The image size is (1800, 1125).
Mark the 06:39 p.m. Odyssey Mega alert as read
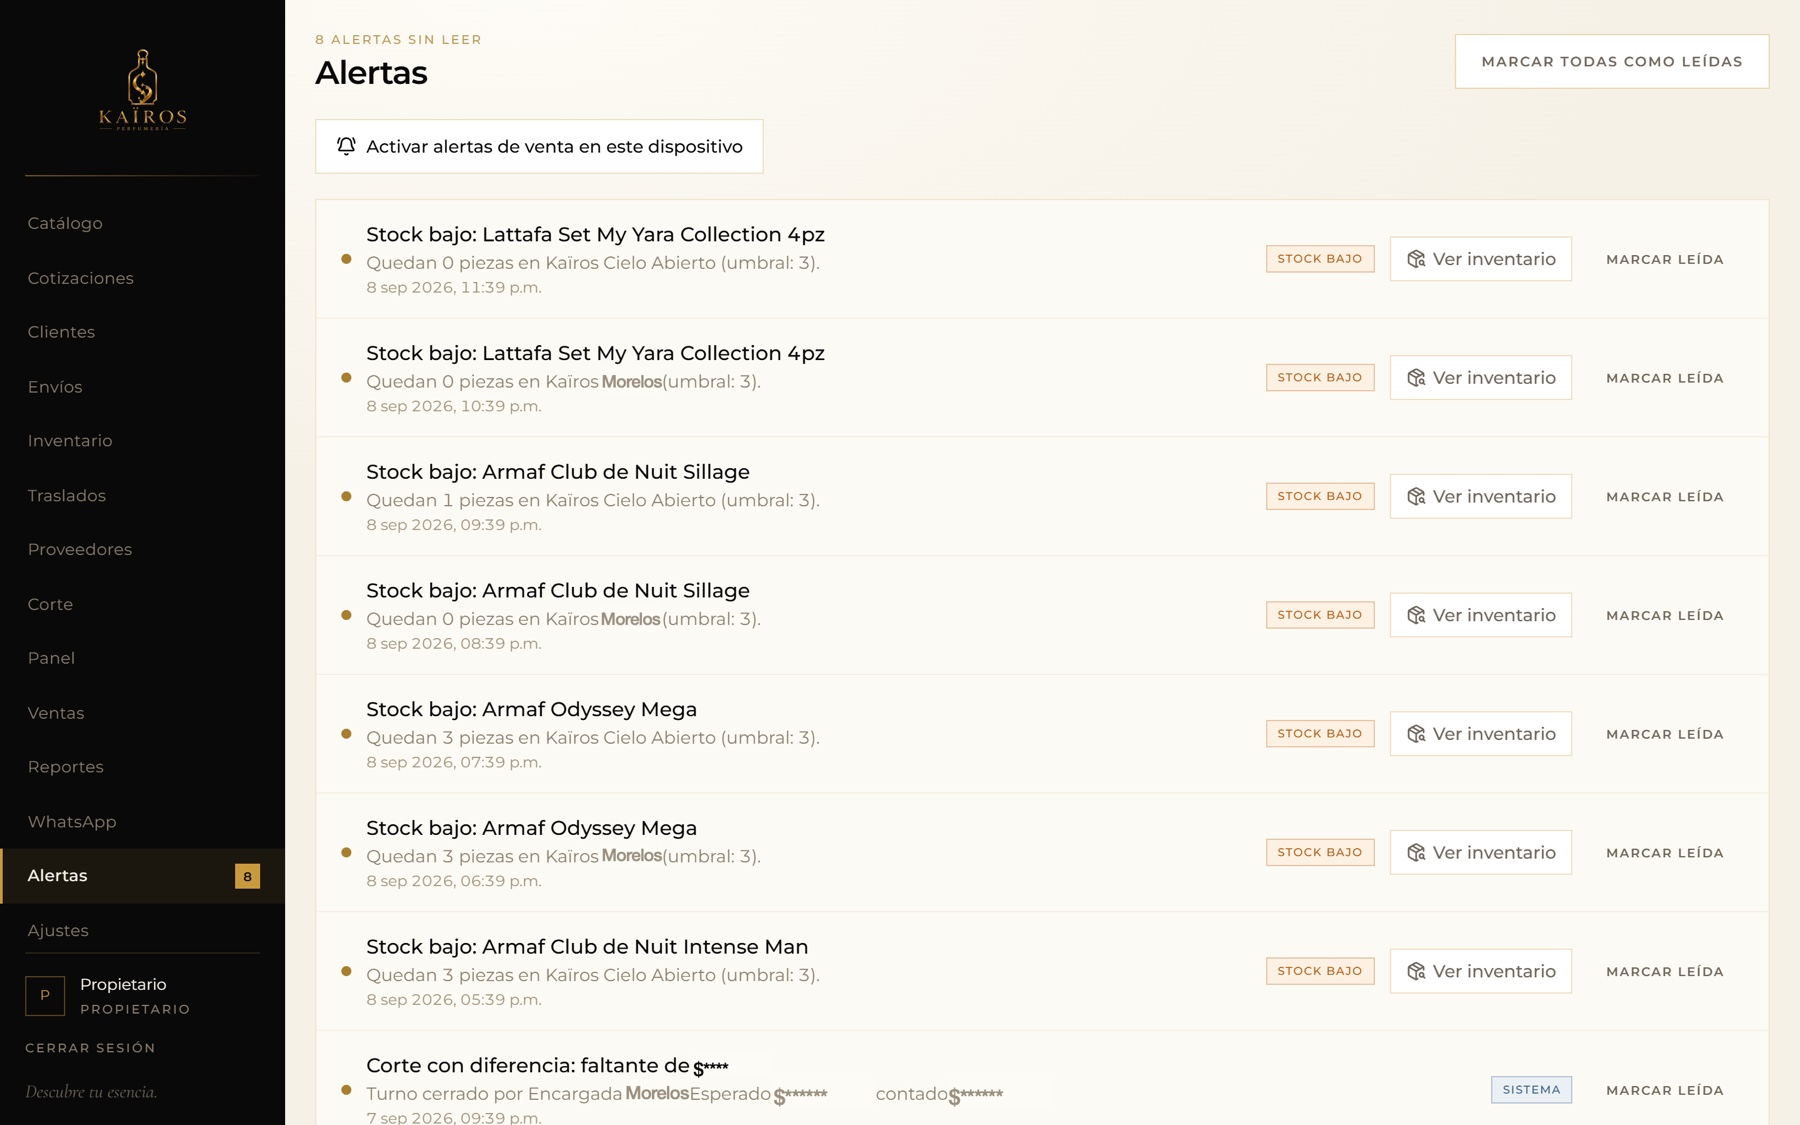[x=1665, y=853]
